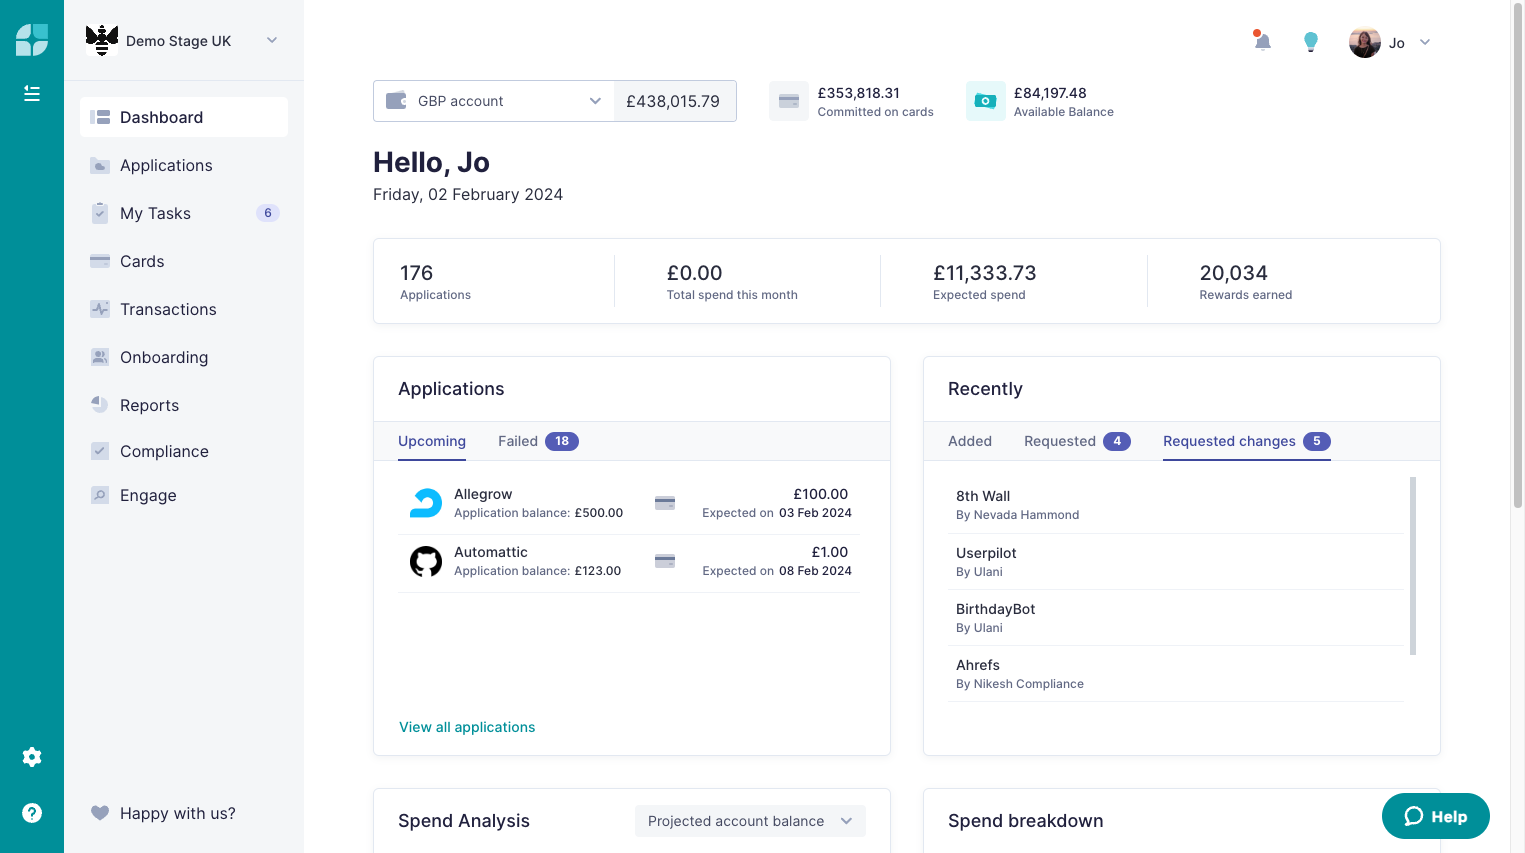Image resolution: width=1525 pixels, height=853 pixels.
Task: Open My Tasks in the sidebar
Action: point(184,213)
